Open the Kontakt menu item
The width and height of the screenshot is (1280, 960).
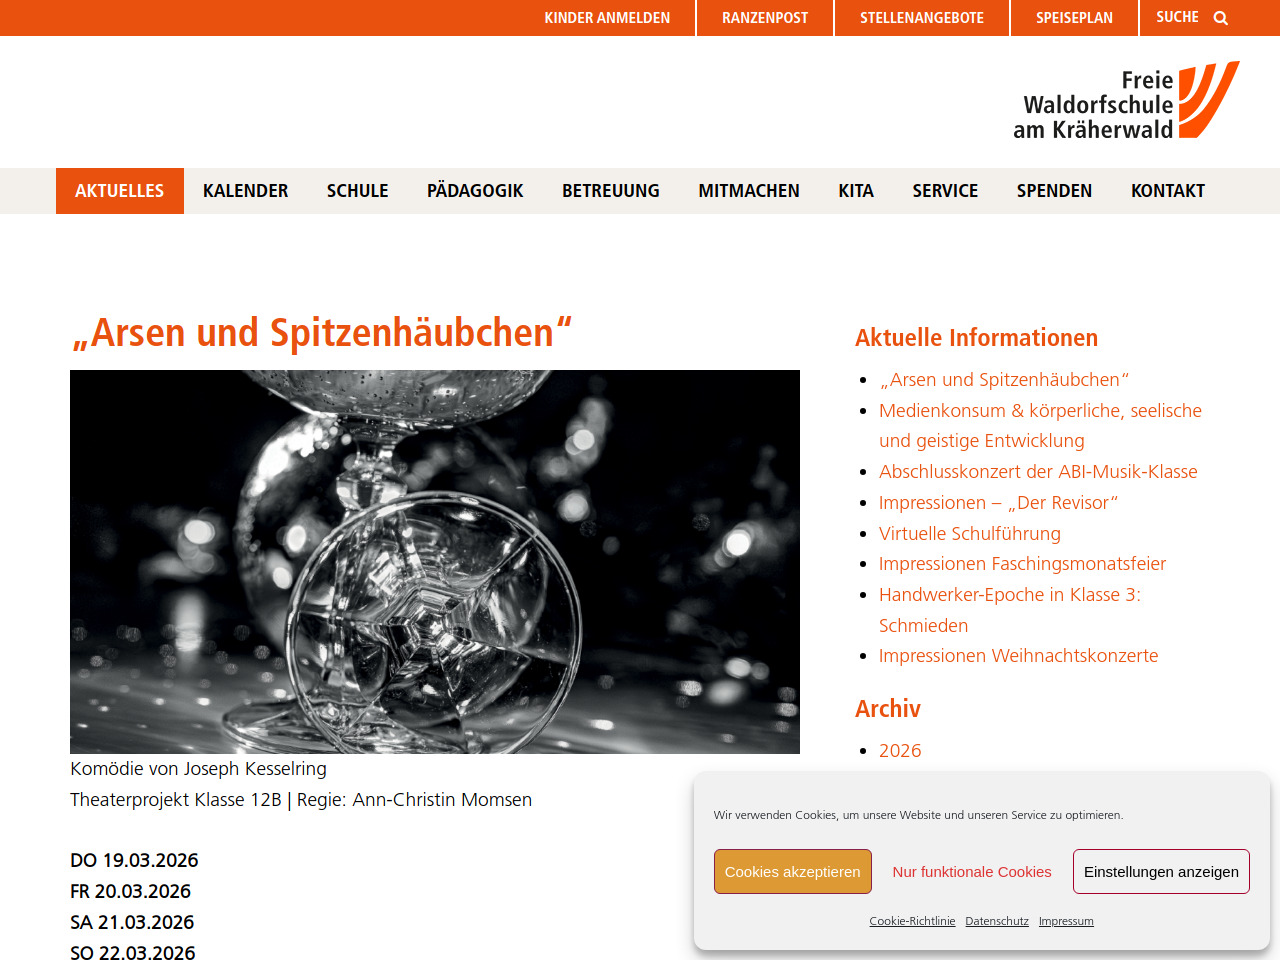coord(1167,191)
